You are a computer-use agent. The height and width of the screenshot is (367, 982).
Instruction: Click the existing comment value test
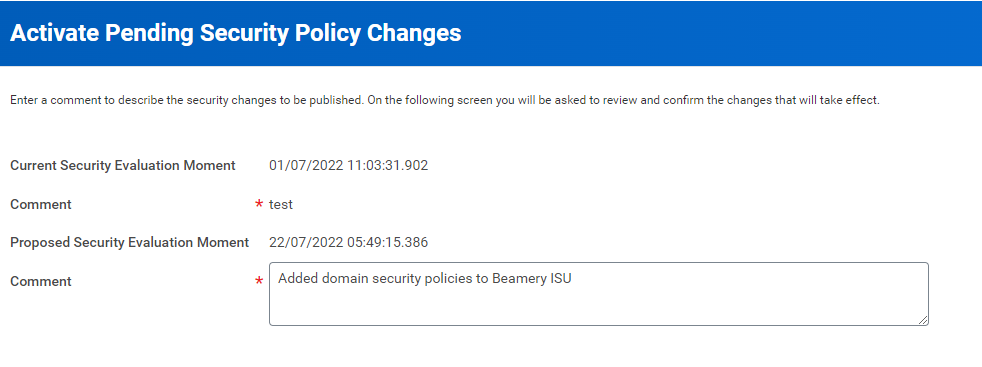coord(281,205)
